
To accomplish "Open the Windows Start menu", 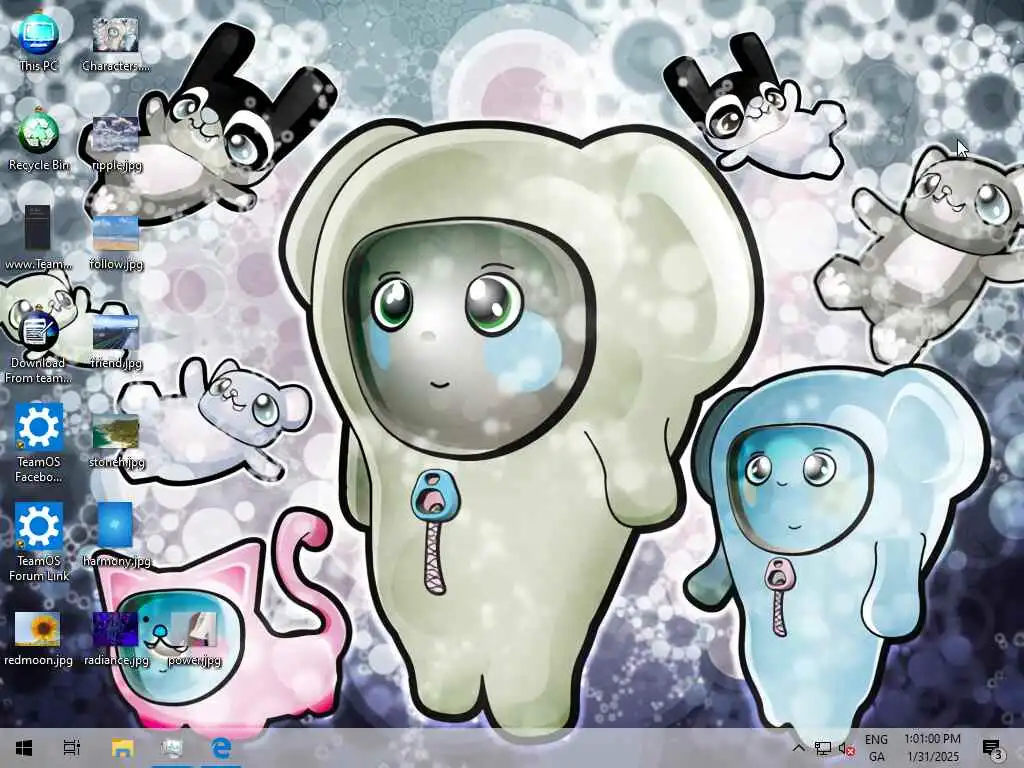I will (x=24, y=748).
